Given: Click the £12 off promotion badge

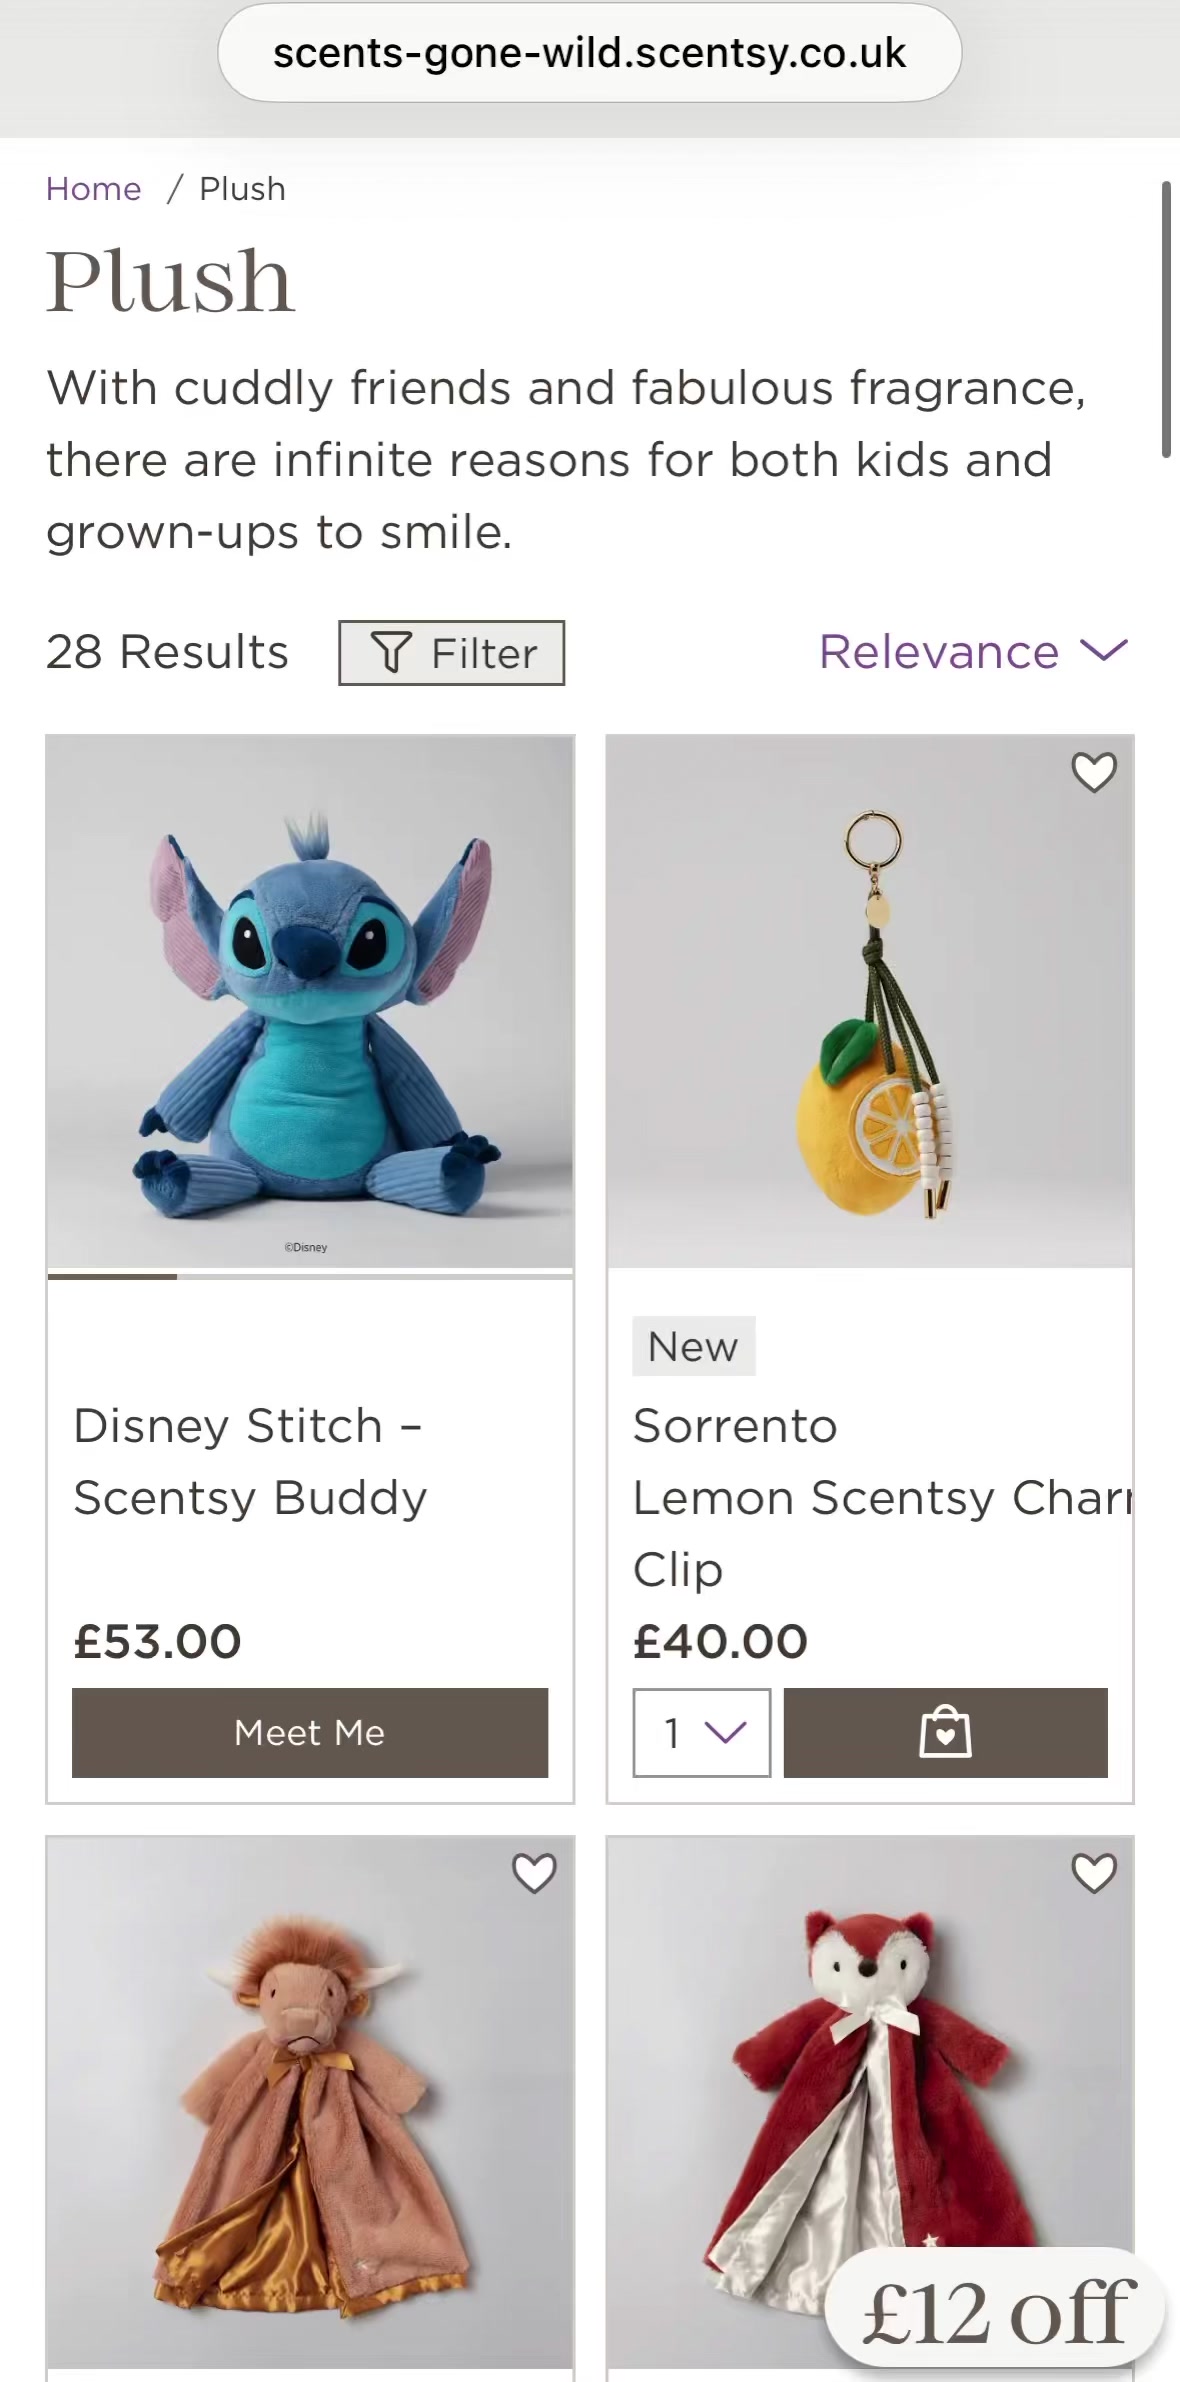Looking at the screenshot, I should [996, 2312].
